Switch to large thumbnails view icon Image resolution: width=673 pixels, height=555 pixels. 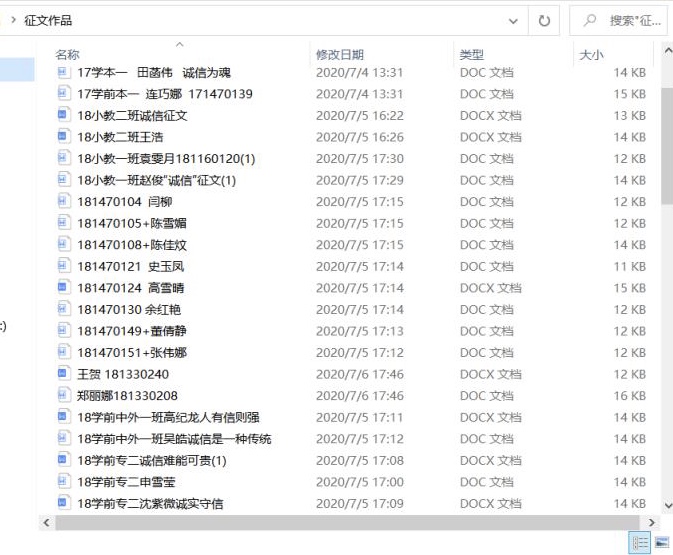(x=661, y=542)
